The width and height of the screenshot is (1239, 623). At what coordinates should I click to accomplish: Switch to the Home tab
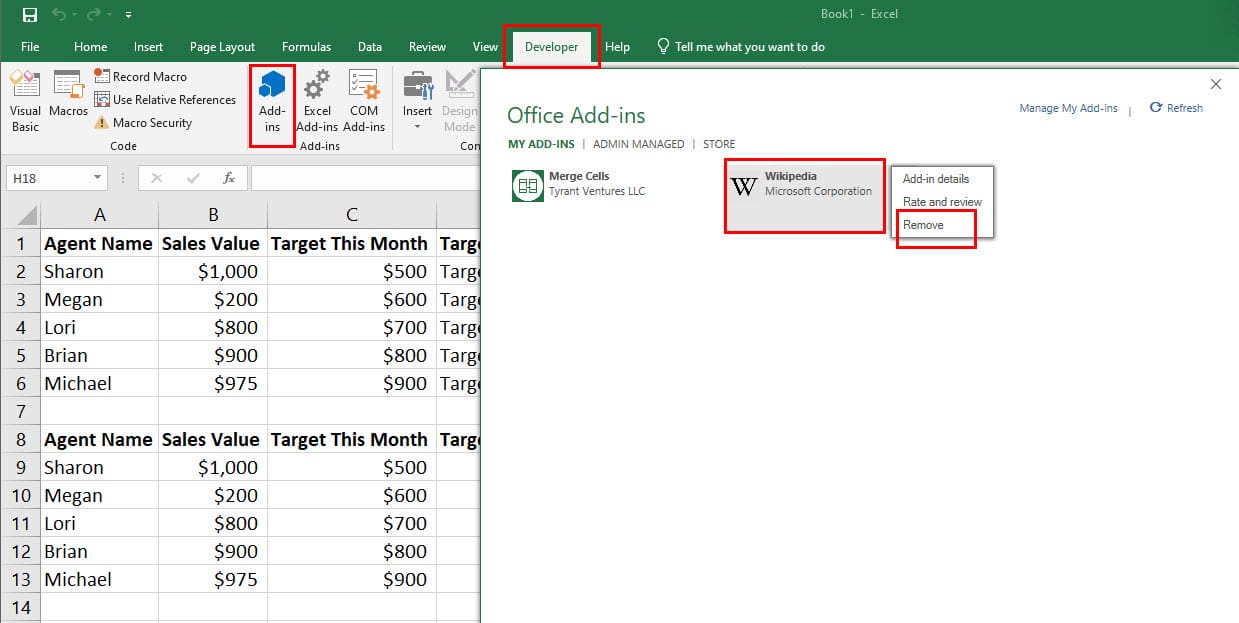click(90, 47)
